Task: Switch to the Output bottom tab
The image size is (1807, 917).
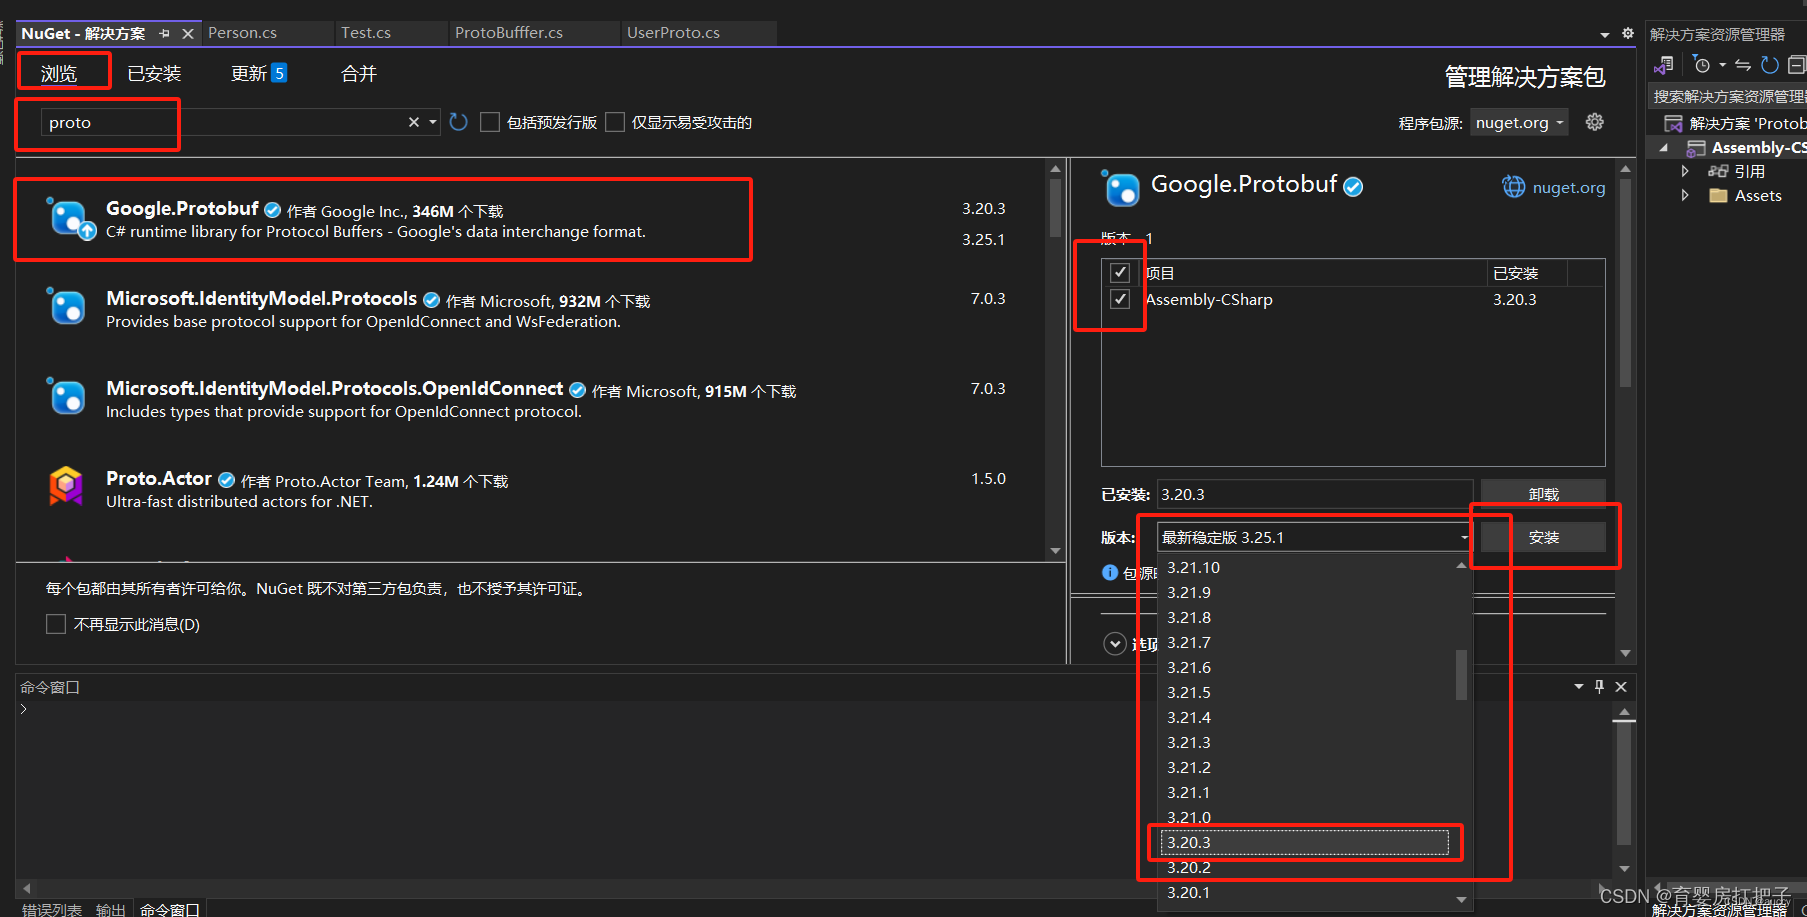Action: [110, 909]
